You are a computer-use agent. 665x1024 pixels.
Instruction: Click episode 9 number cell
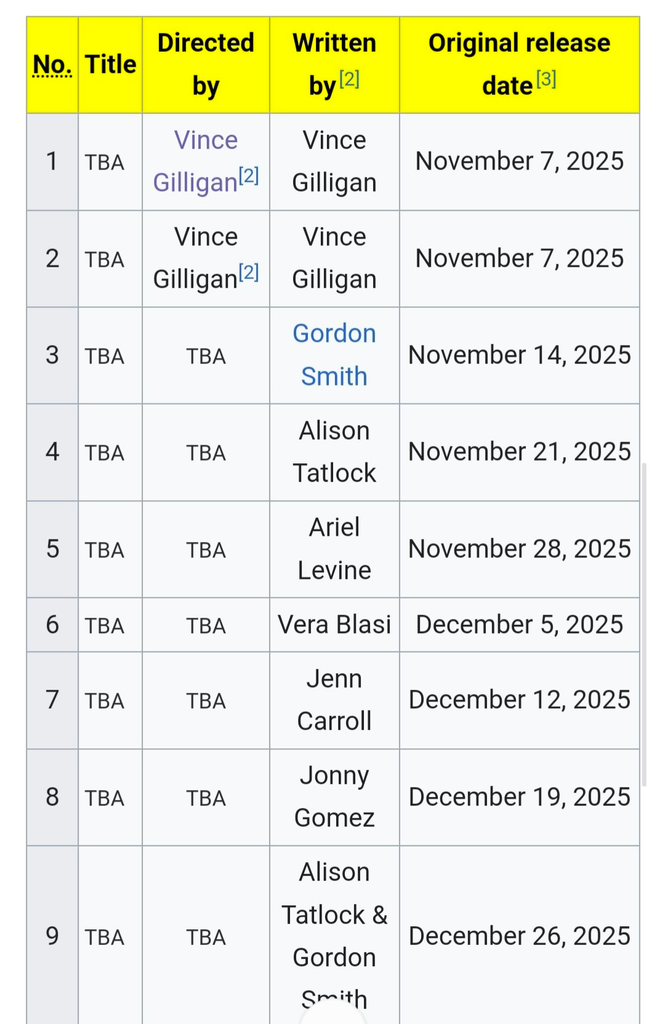tap(52, 936)
